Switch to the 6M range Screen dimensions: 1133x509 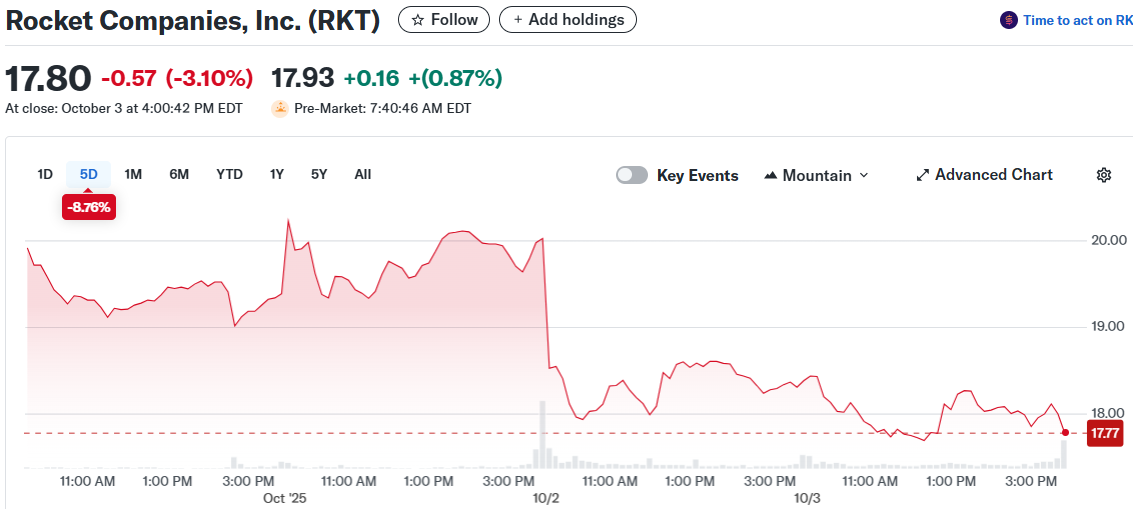coord(179,174)
